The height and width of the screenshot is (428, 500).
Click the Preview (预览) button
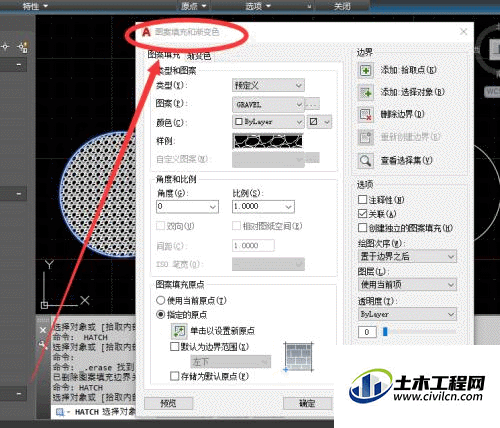click(168, 403)
